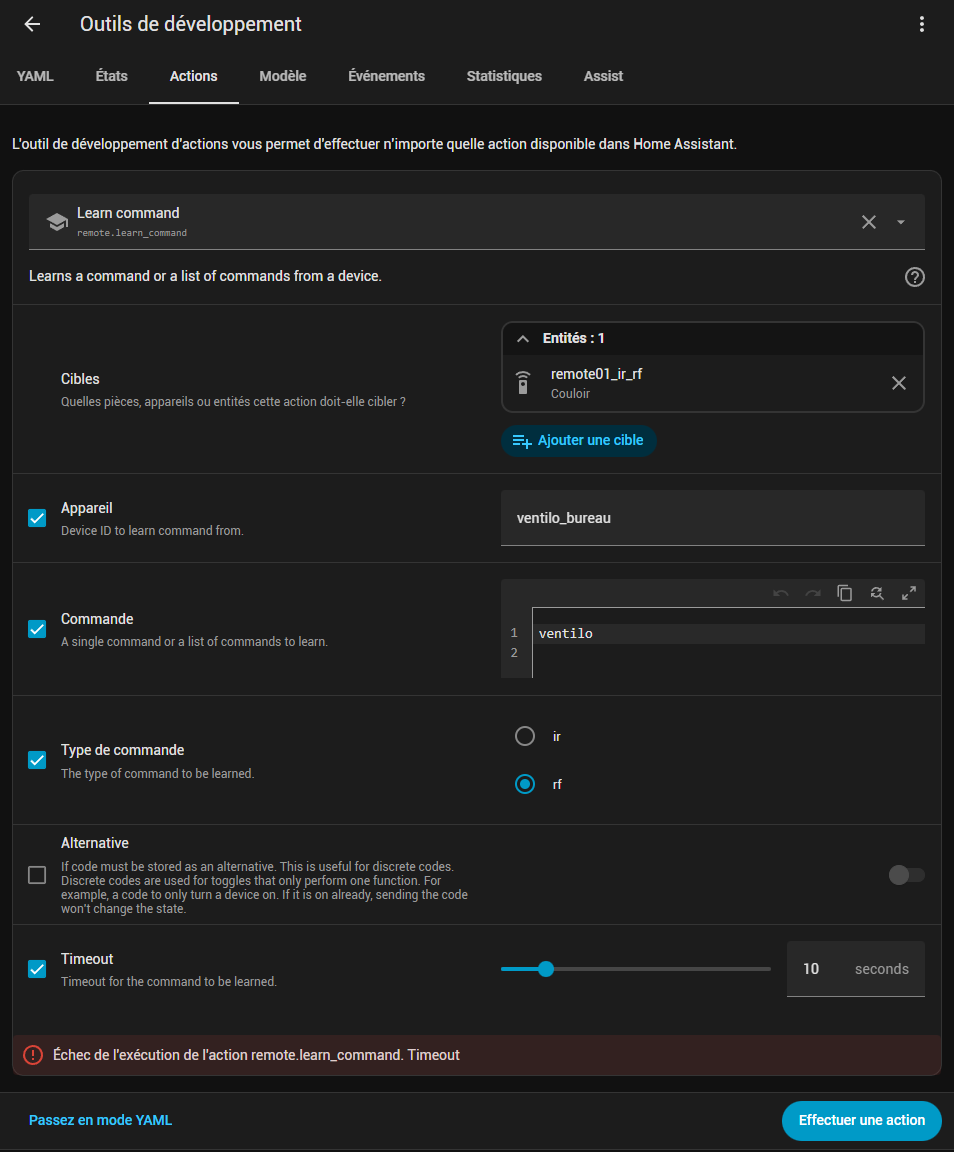Viewport: 954px width, 1152px height.
Task: Switch to the États tab
Action: pyautogui.click(x=111, y=76)
